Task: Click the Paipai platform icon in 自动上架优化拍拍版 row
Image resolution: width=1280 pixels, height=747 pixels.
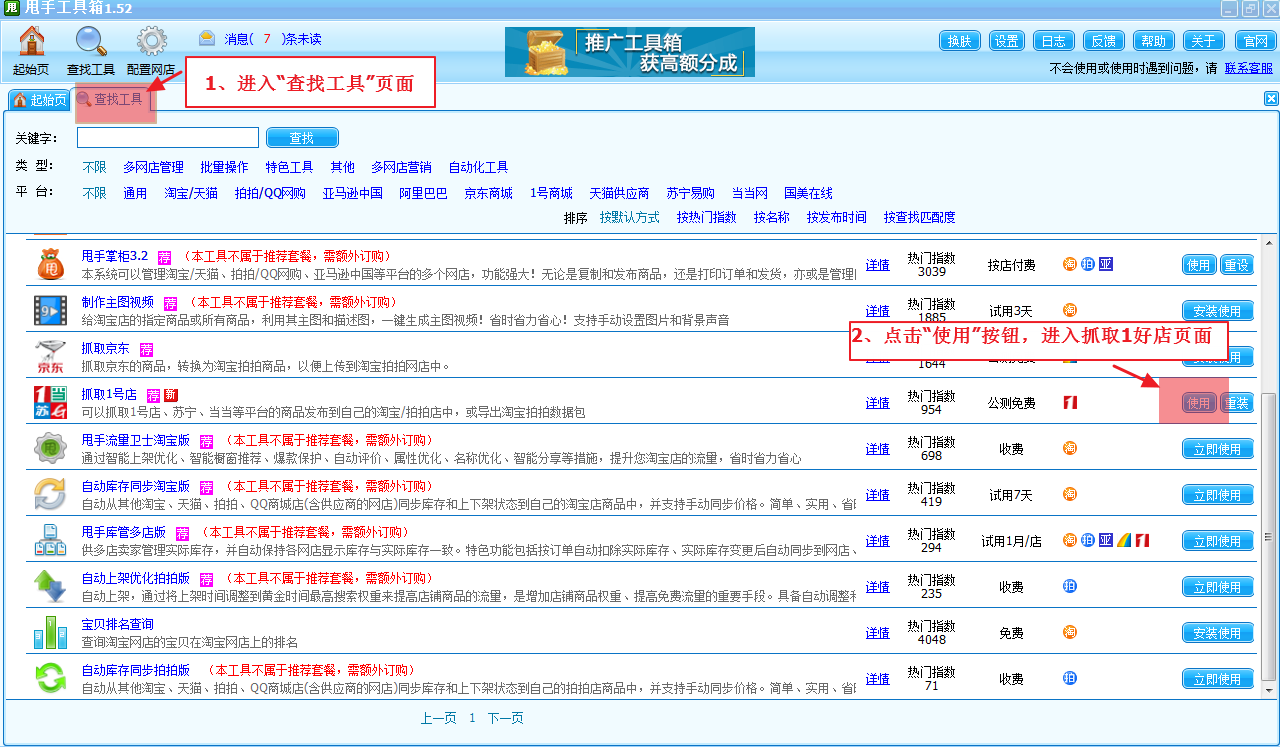Action: click(1069, 586)
